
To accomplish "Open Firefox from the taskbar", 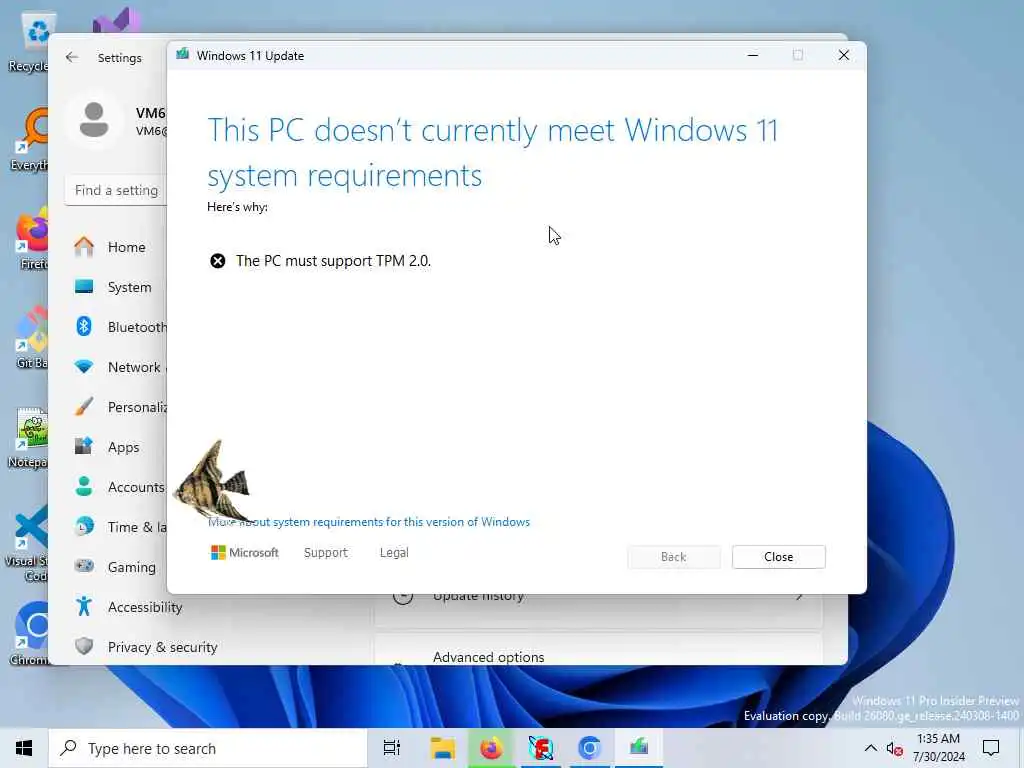I will 491,748.
